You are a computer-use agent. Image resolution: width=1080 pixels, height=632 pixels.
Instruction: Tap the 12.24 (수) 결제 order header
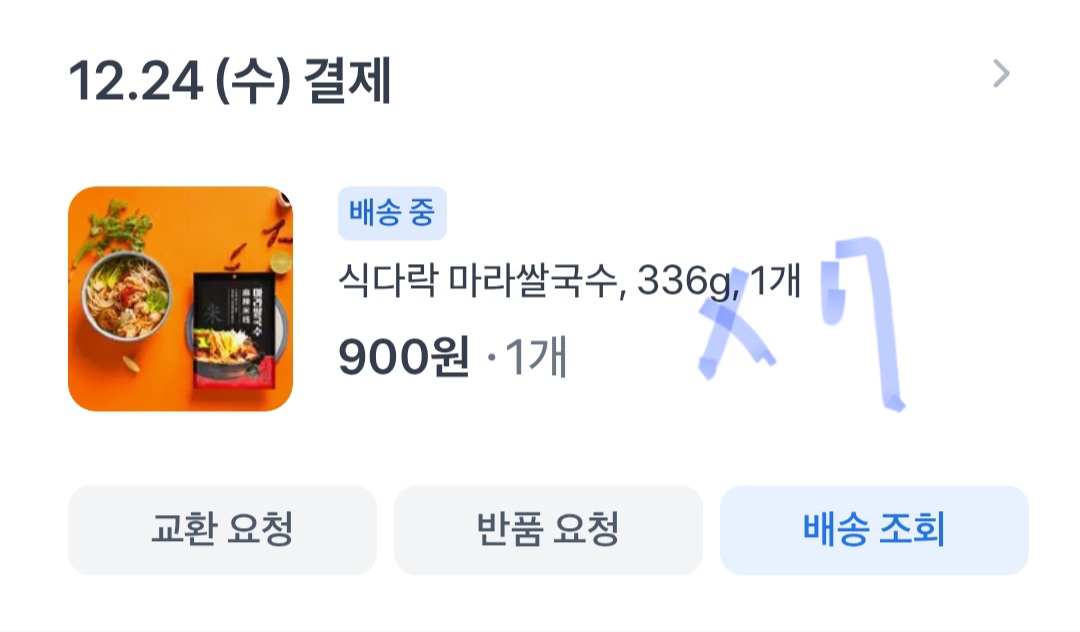click(230, 81)
